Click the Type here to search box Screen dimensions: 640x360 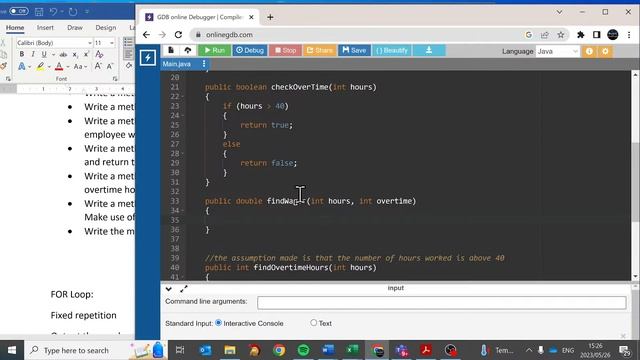(x=96, y=350)
